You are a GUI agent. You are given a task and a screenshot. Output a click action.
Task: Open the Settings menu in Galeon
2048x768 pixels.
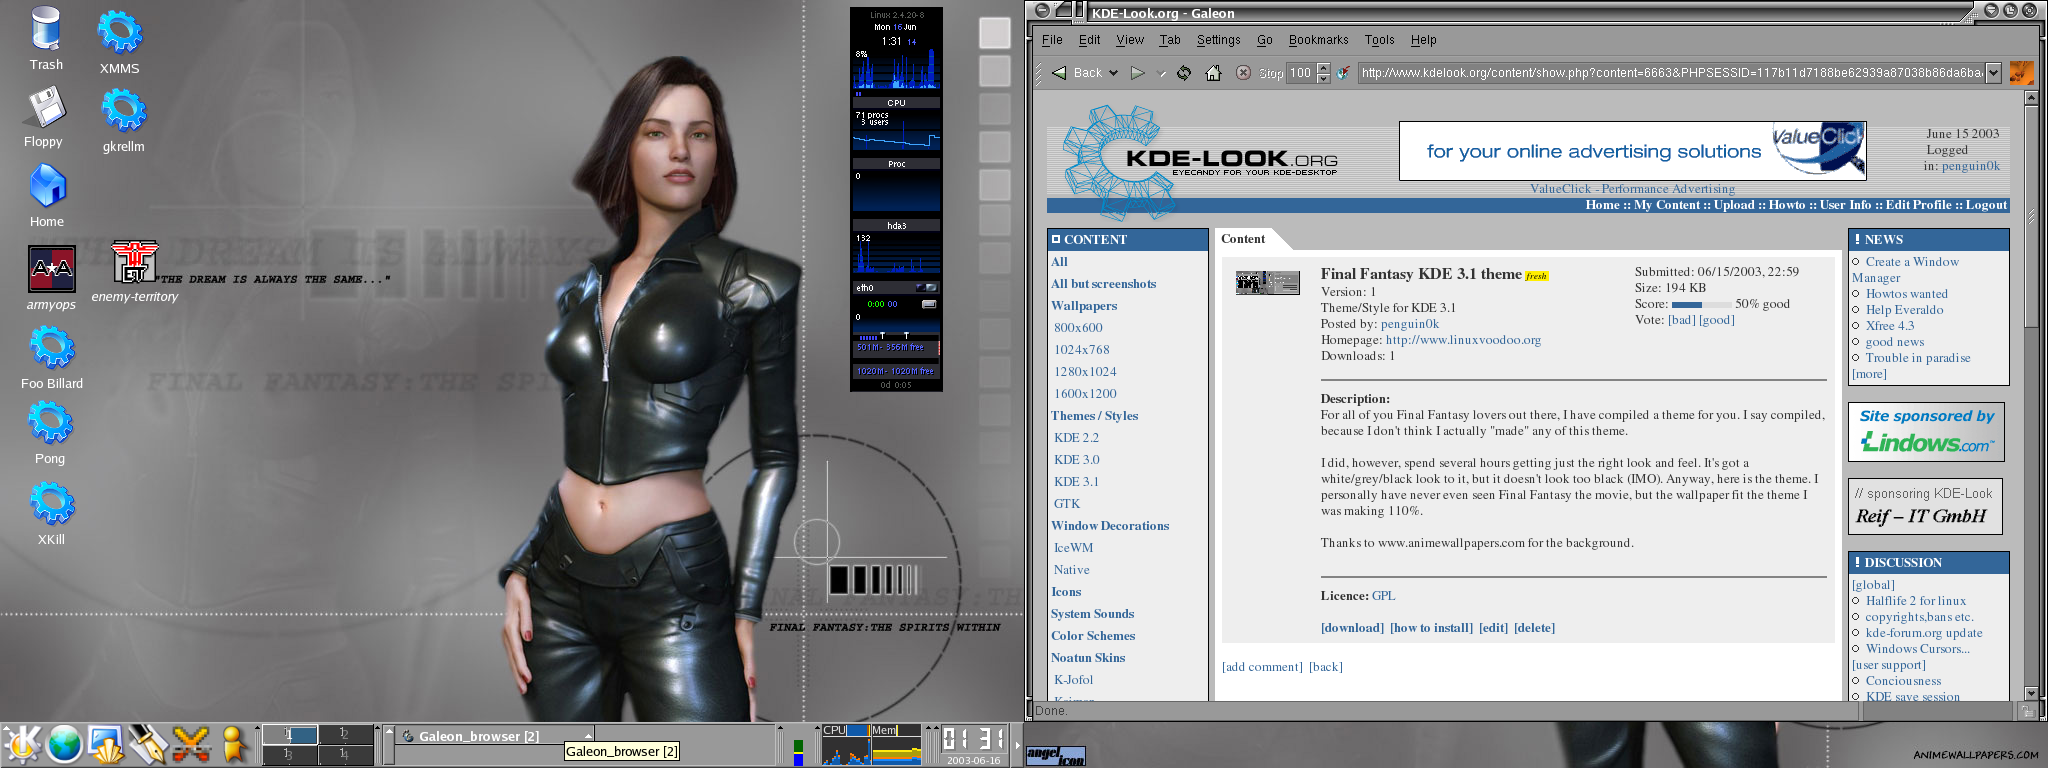click(x=1218, y=40)
